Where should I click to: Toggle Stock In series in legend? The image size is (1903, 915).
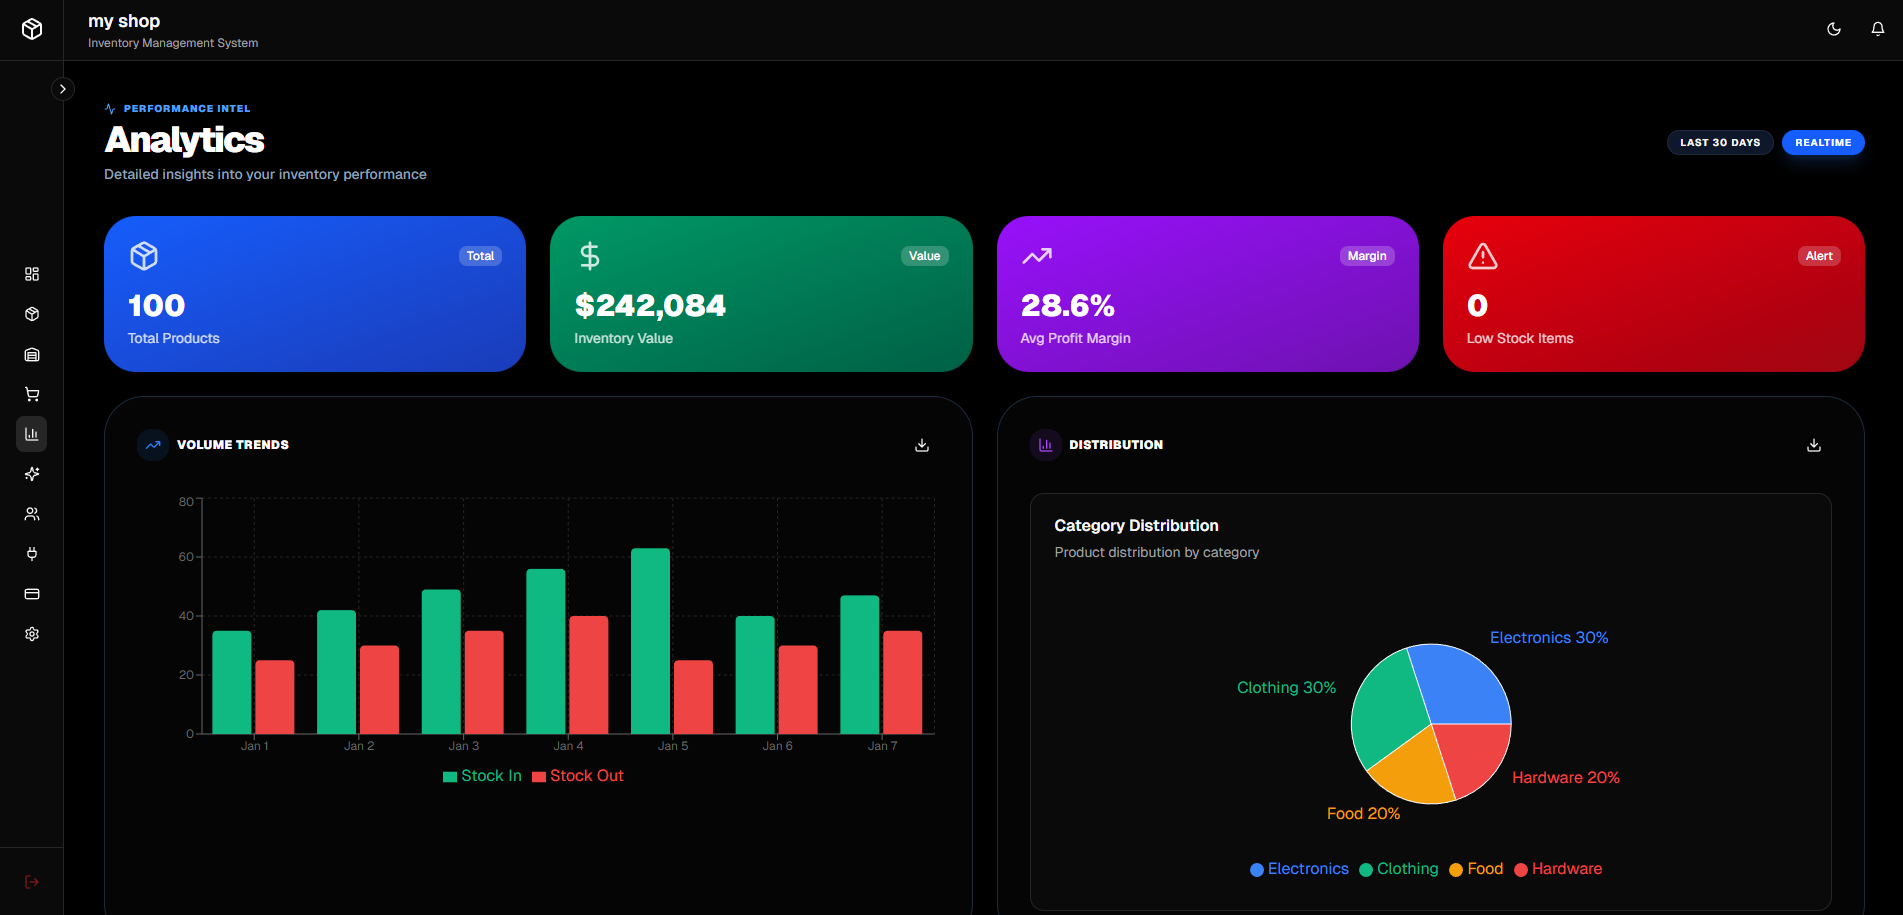coord(482,775)
